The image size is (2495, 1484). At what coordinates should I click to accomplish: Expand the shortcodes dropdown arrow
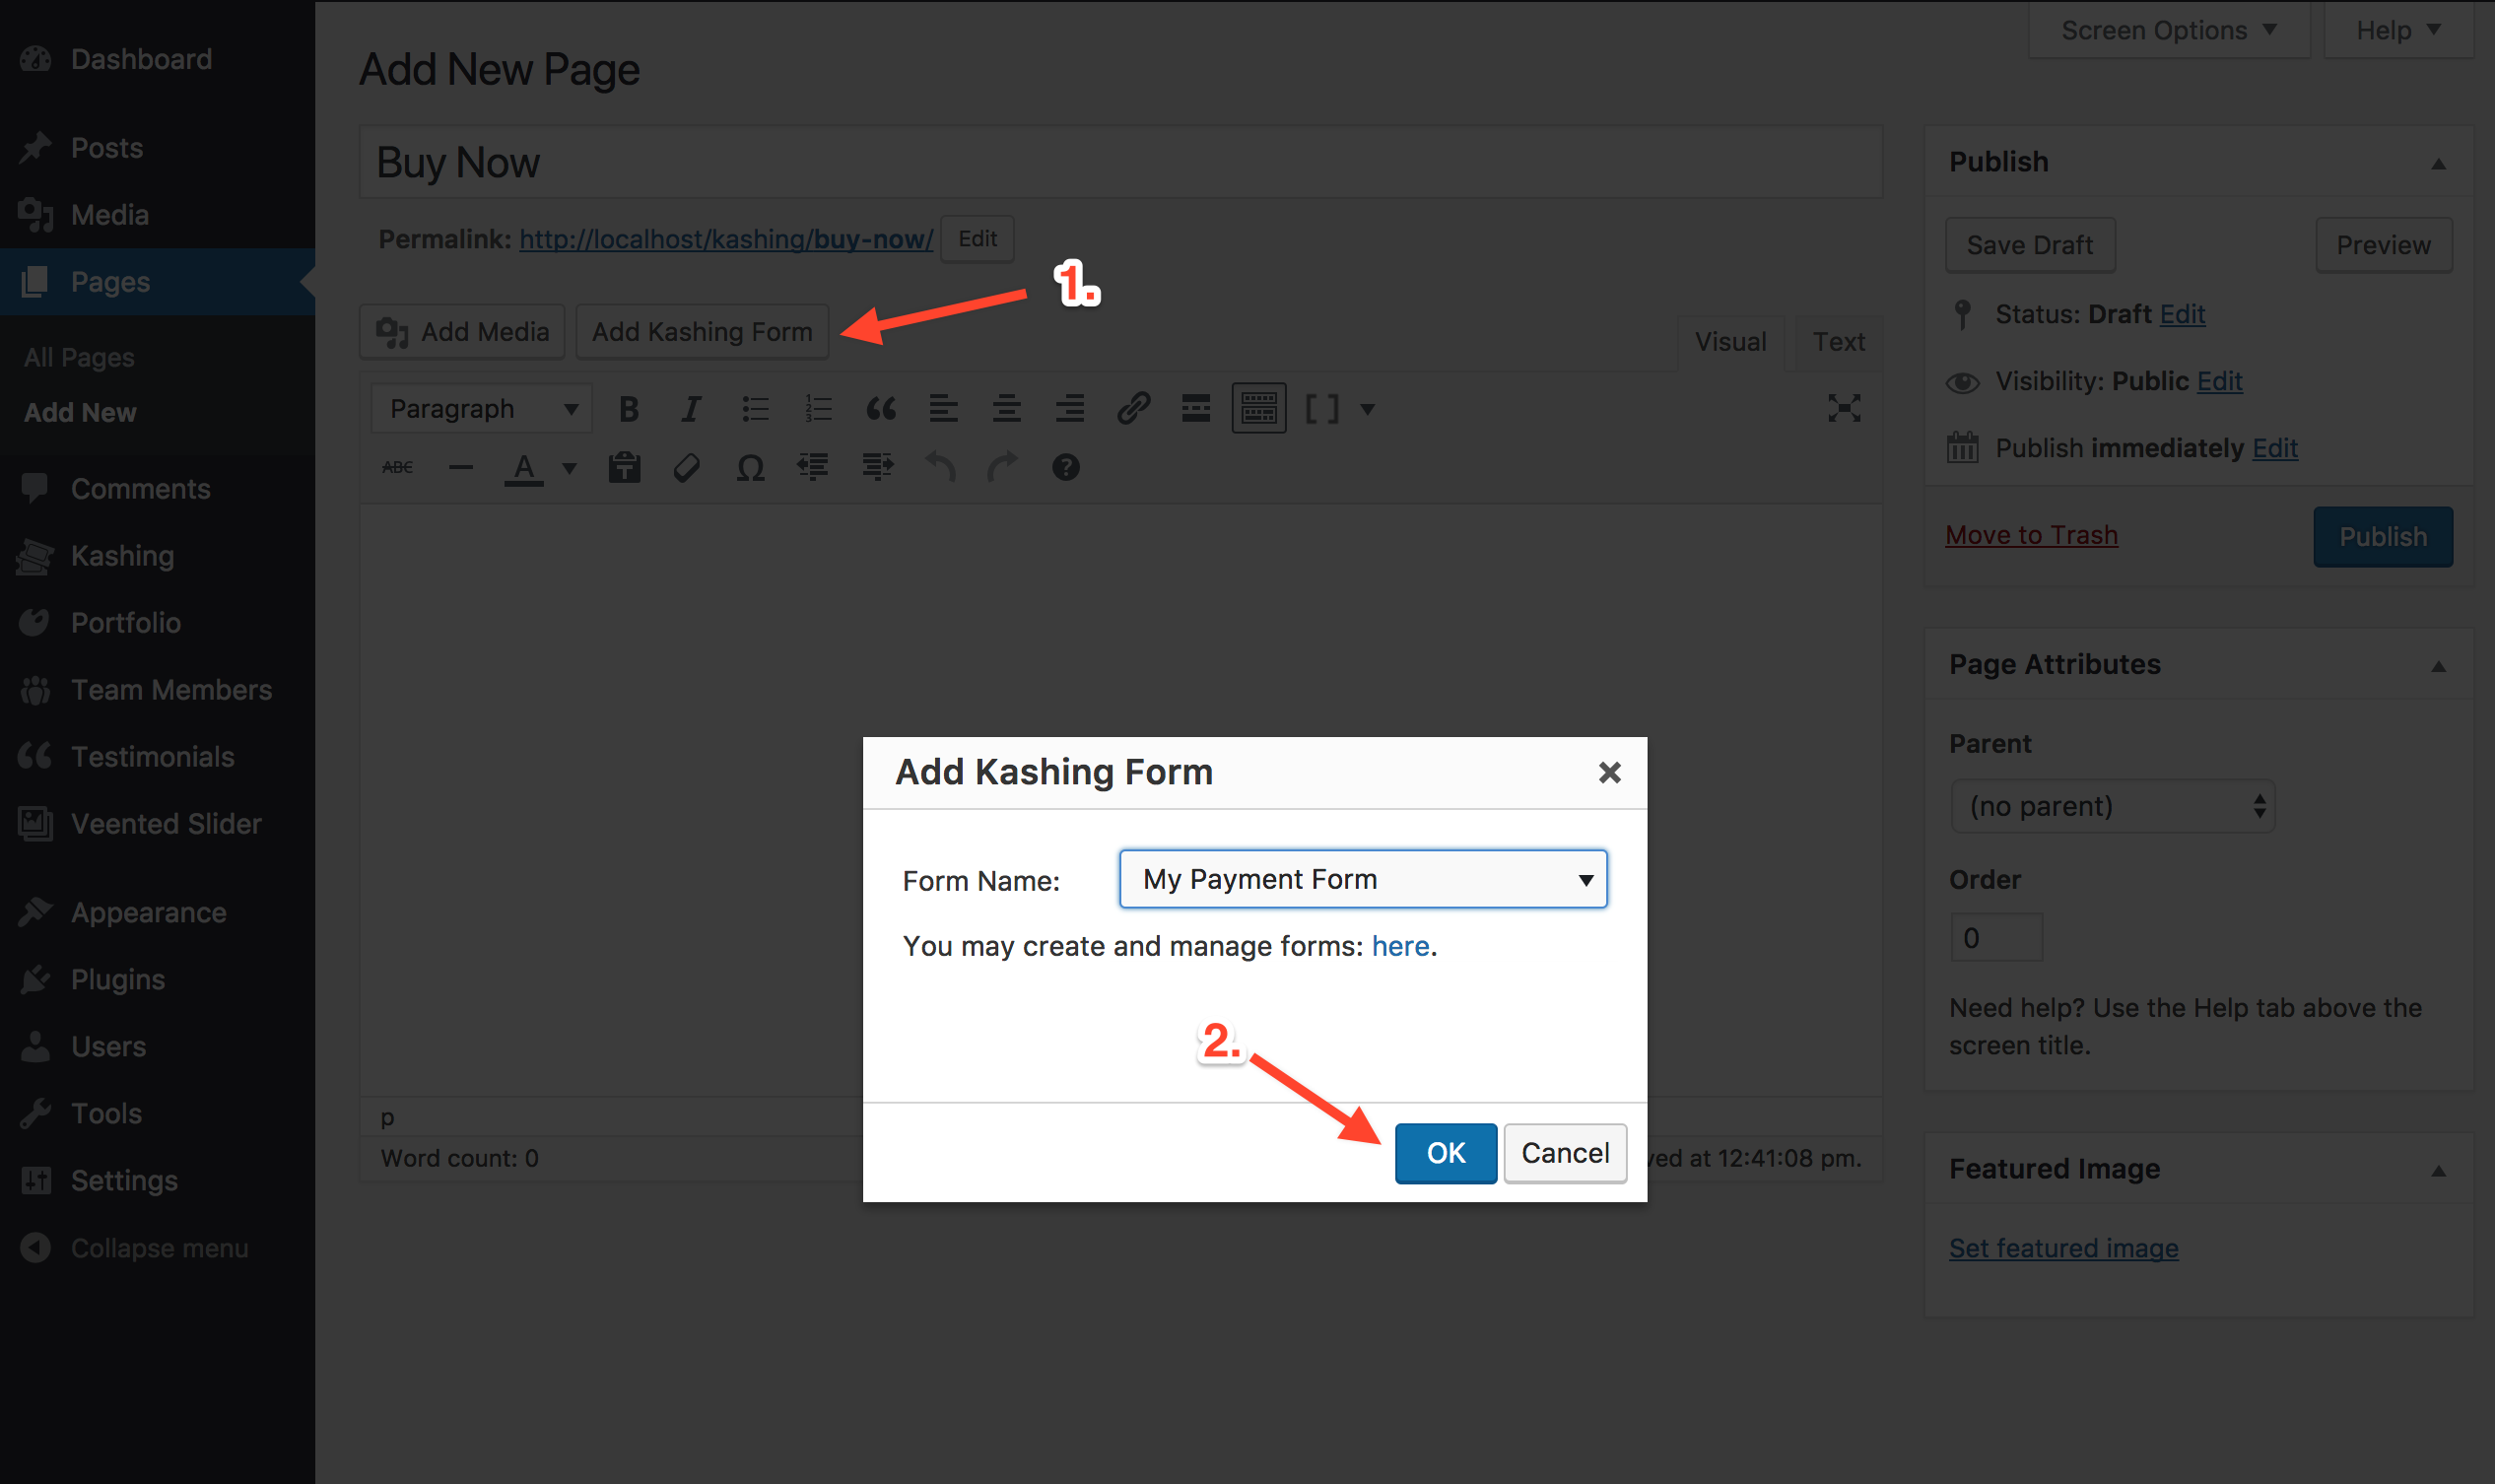coord(1368,409)
